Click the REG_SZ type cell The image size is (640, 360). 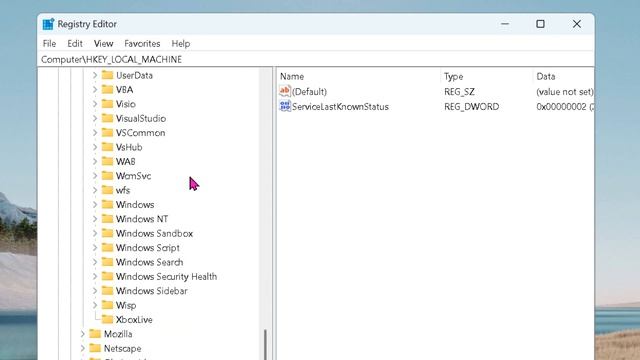pos(459,91)
